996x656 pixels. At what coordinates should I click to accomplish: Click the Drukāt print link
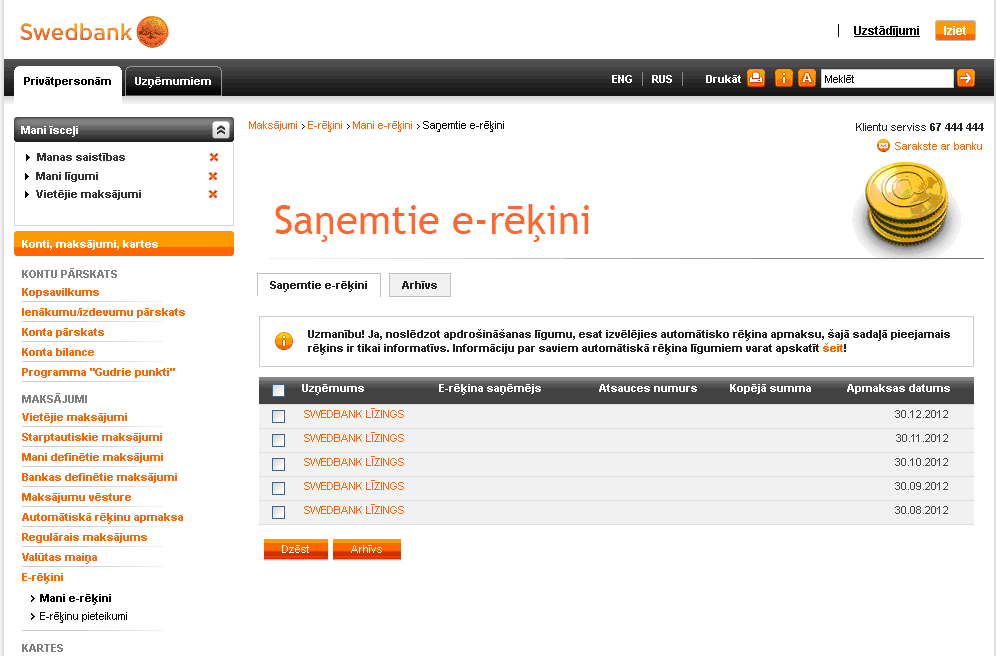pyautogui.click(x=723, y=79)
